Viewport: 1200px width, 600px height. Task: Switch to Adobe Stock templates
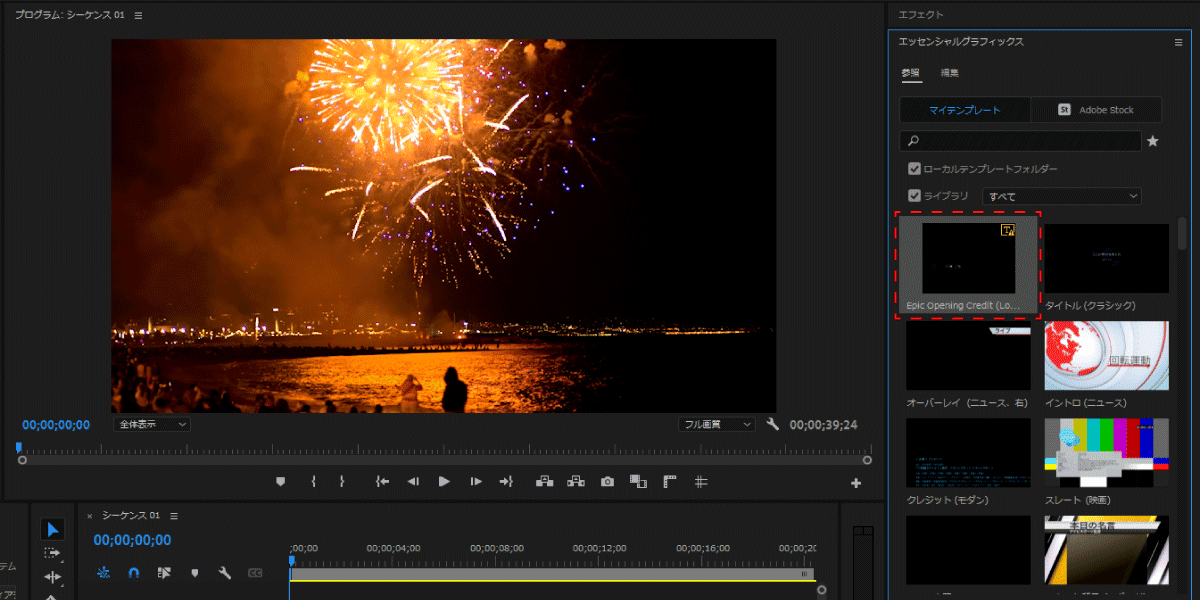click(1097, 110)
